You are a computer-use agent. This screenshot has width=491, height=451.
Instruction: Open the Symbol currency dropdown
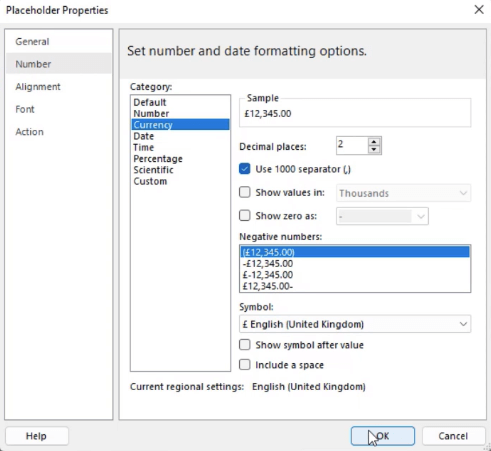[355, 324]
